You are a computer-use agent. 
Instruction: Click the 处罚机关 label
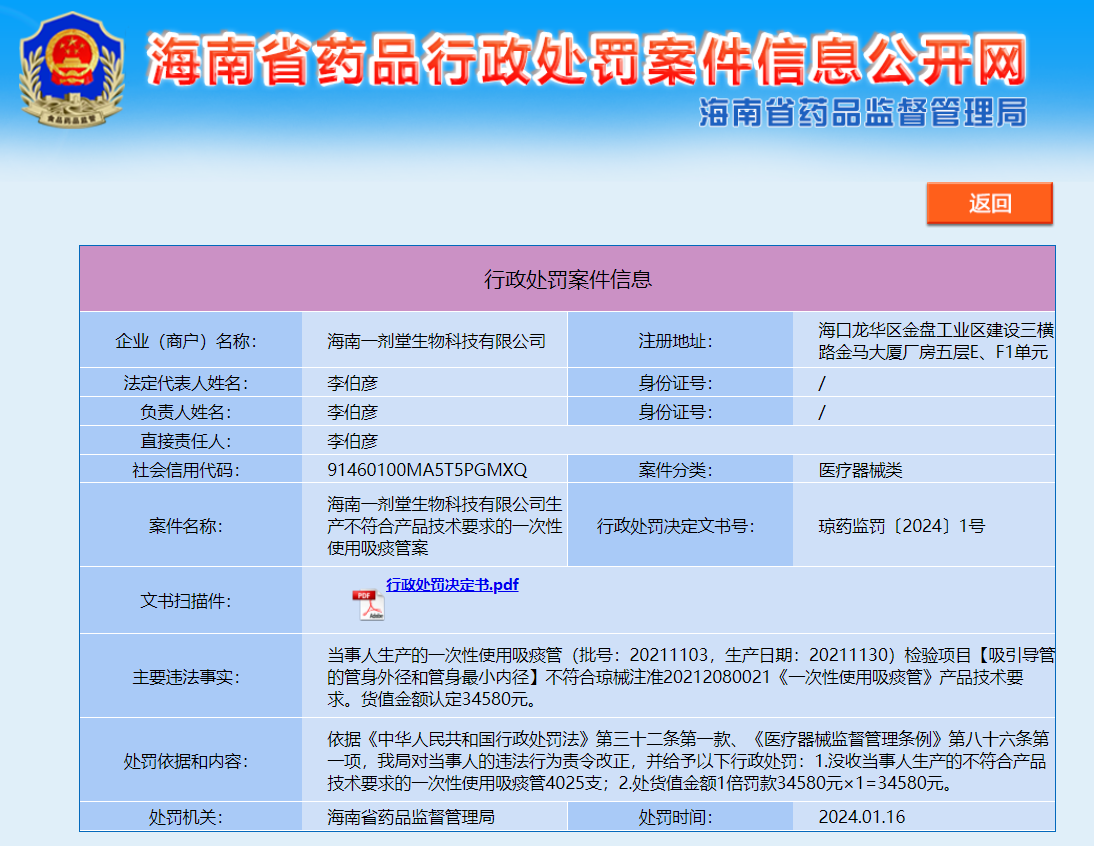pyautogui.click(x=186, y=817)
